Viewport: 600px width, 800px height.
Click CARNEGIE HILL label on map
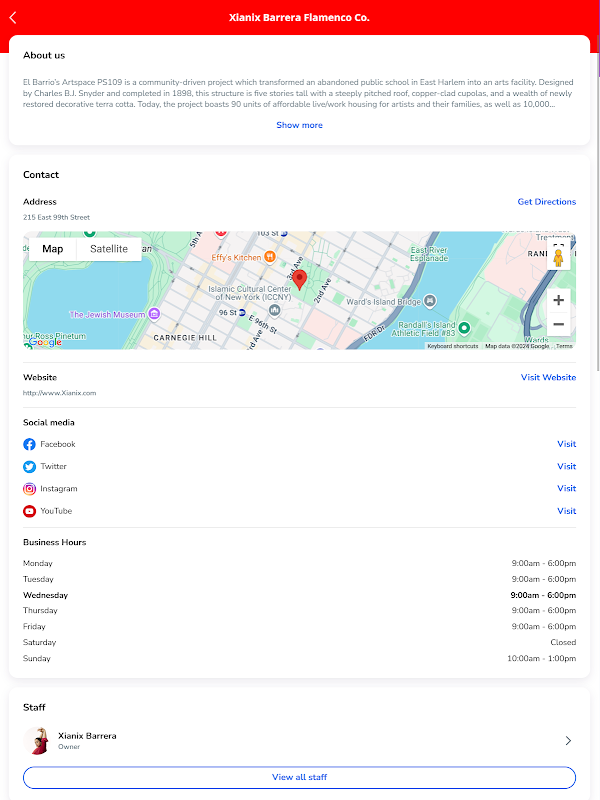point(185,338)
